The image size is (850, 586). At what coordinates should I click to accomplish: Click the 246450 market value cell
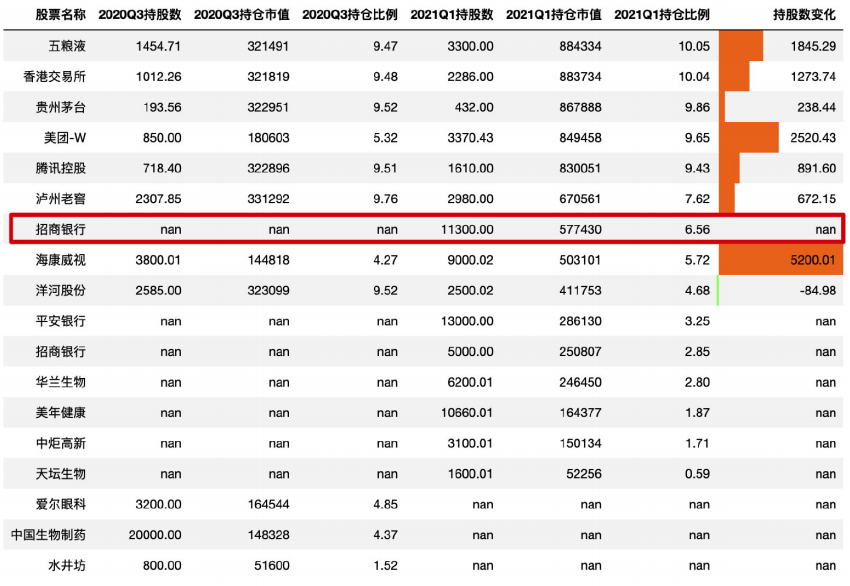(x=581, y=382)
